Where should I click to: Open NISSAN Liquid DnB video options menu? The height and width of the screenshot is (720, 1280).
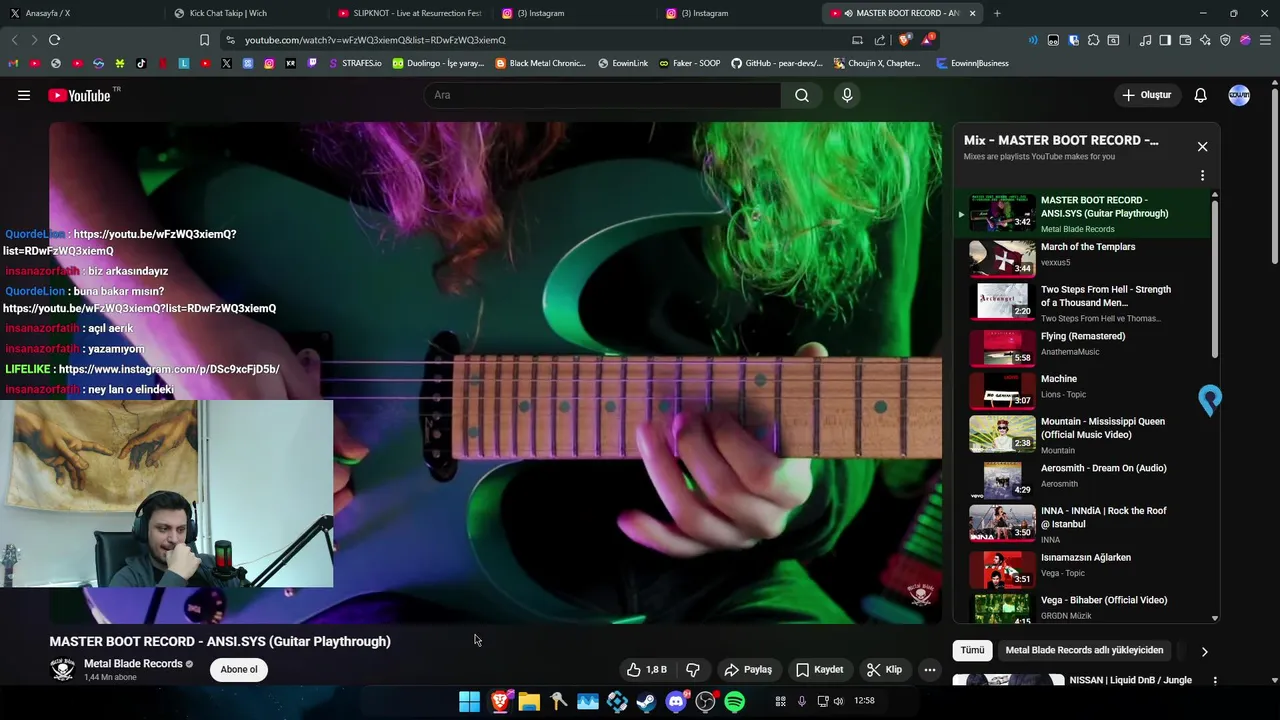coord(1215,681)
